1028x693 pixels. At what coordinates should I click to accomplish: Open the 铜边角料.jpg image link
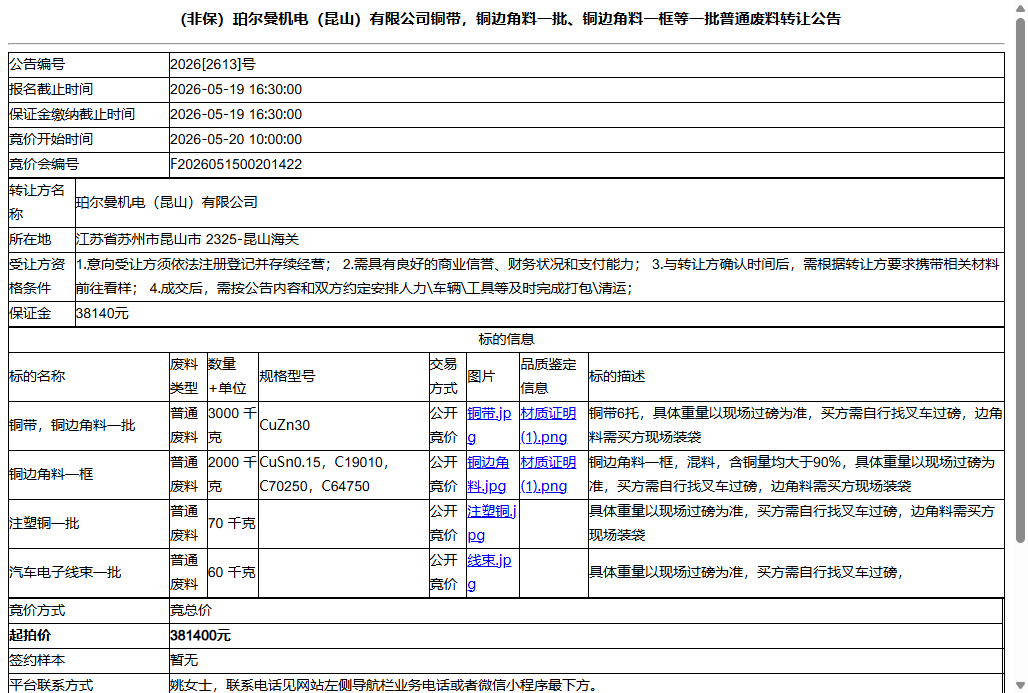click(x=488, y=474)
